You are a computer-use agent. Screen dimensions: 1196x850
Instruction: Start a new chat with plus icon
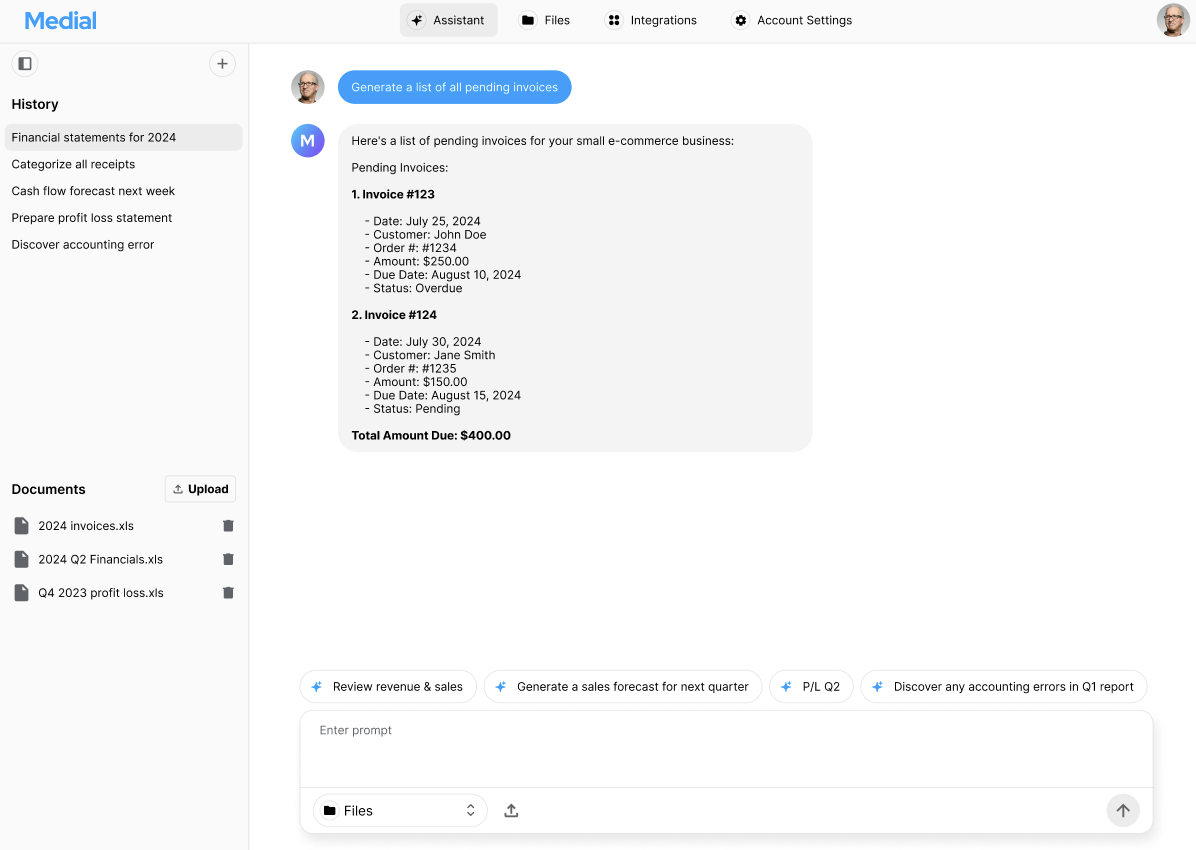click(x=222, y=64)
